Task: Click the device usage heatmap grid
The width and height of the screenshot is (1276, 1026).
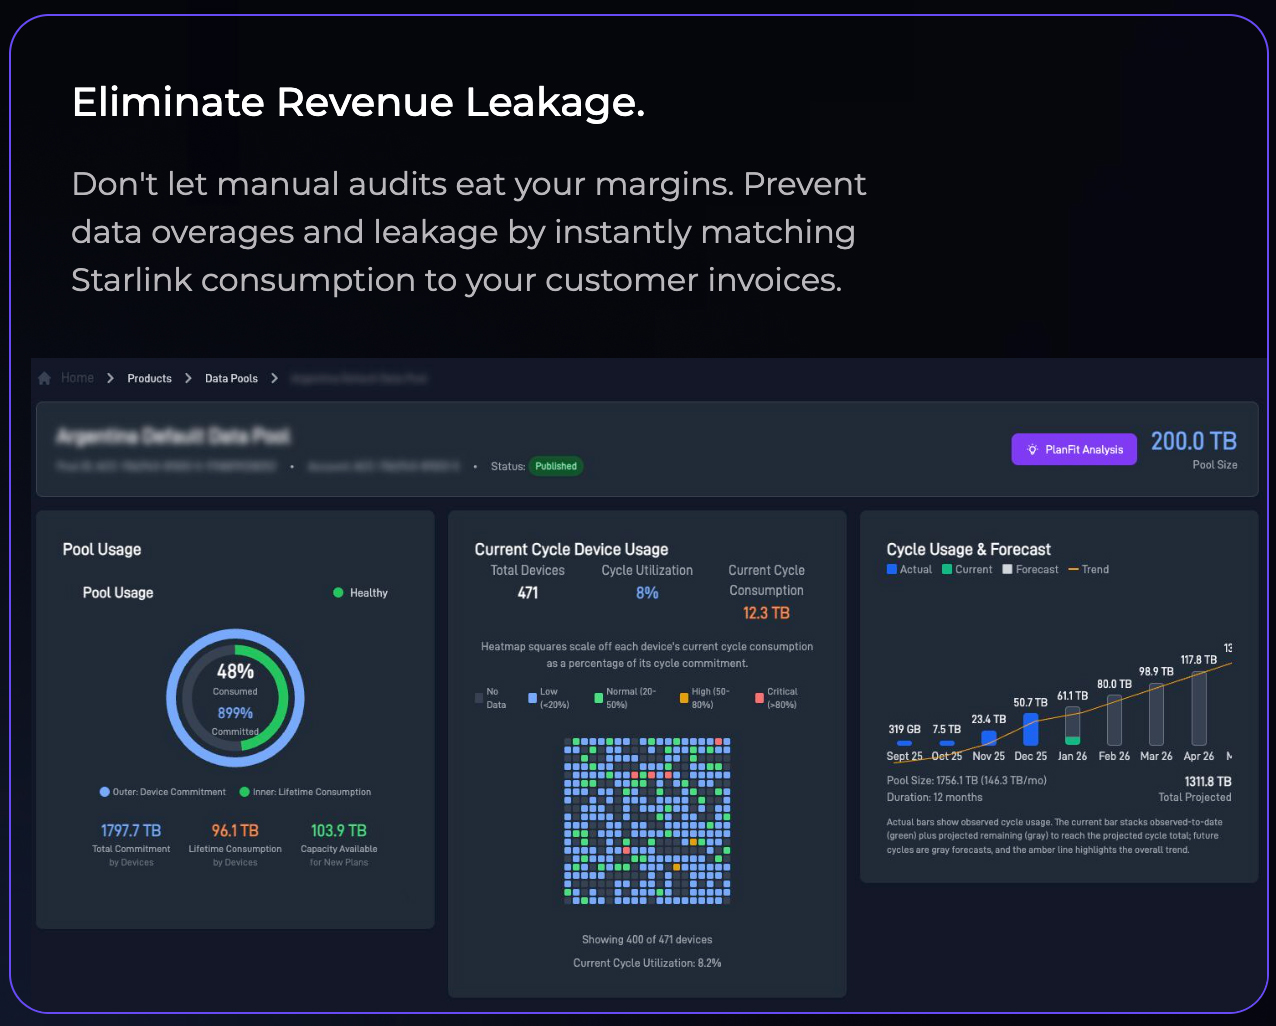Action: 647,821
